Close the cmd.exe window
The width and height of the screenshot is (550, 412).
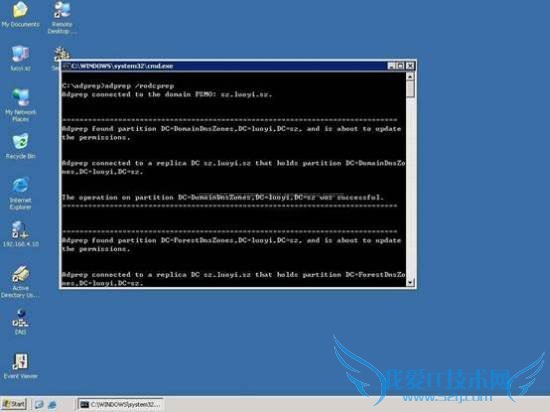410,66
